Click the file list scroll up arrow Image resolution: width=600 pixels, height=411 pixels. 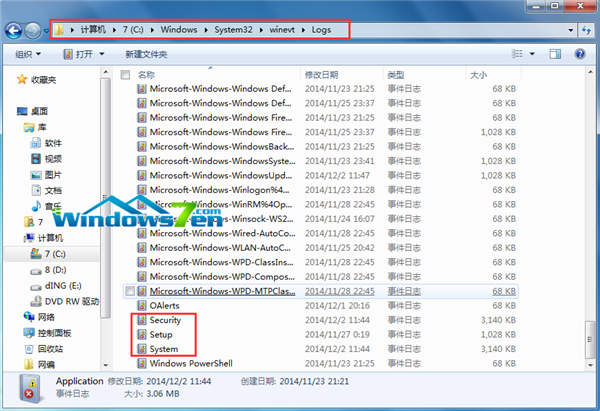(590, 72)
